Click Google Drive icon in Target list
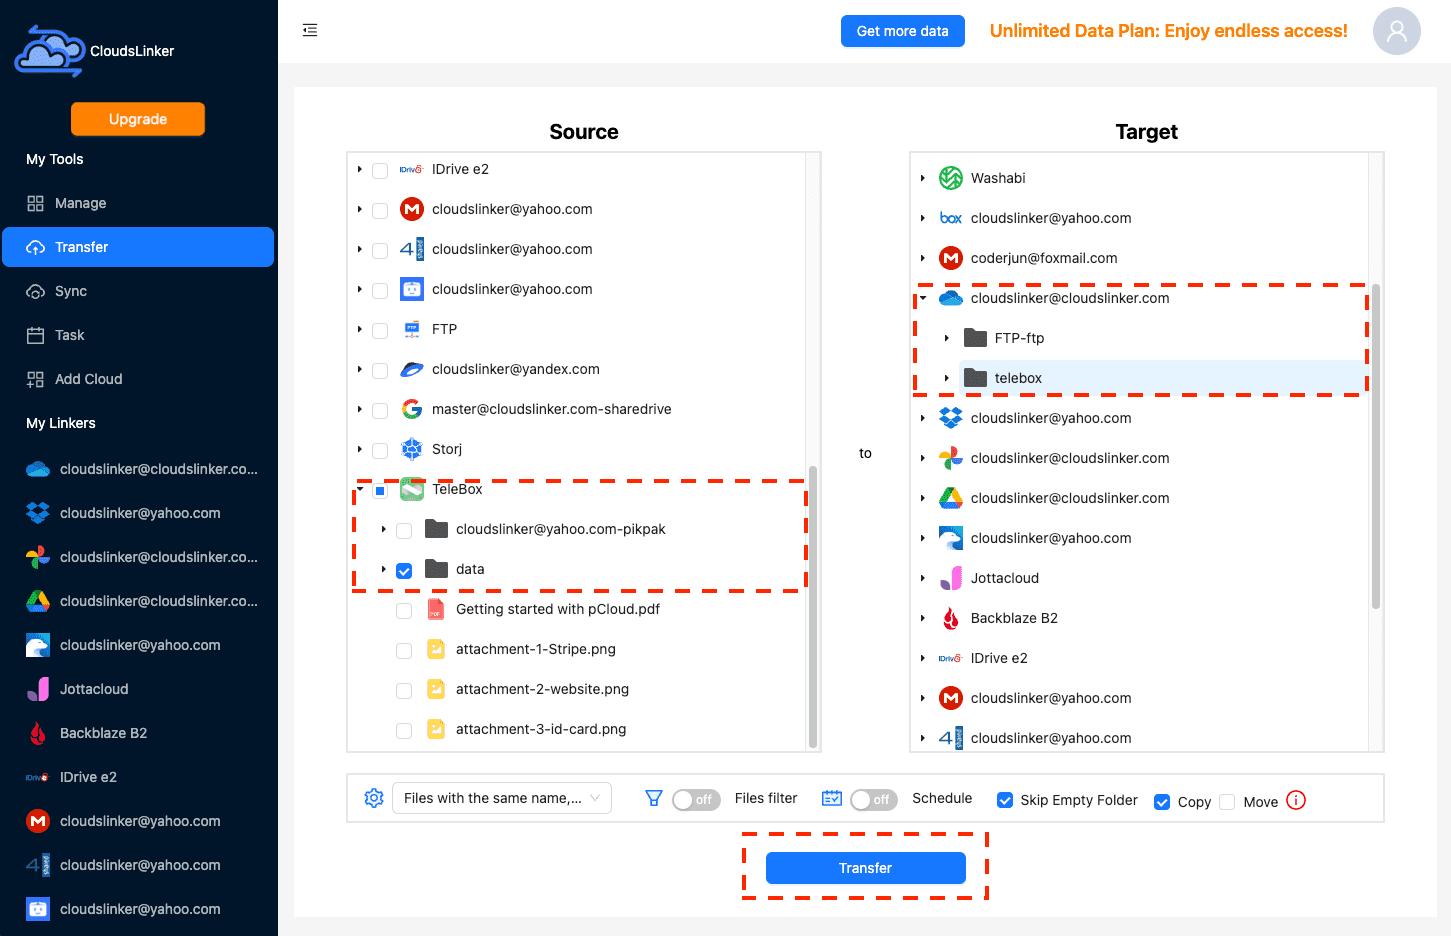Screen dimensions: 1451x936 [x=951, y=498]
